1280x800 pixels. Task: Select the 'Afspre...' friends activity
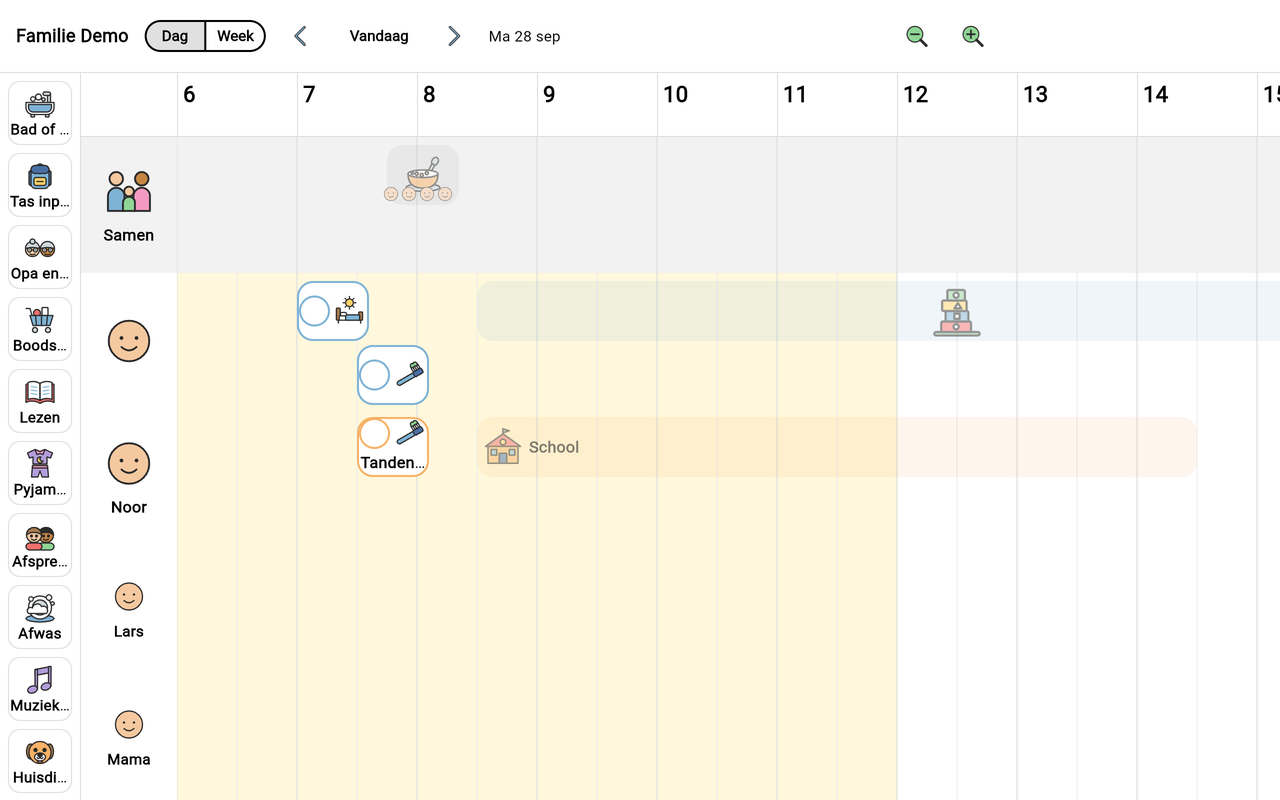tap(40, 545)
